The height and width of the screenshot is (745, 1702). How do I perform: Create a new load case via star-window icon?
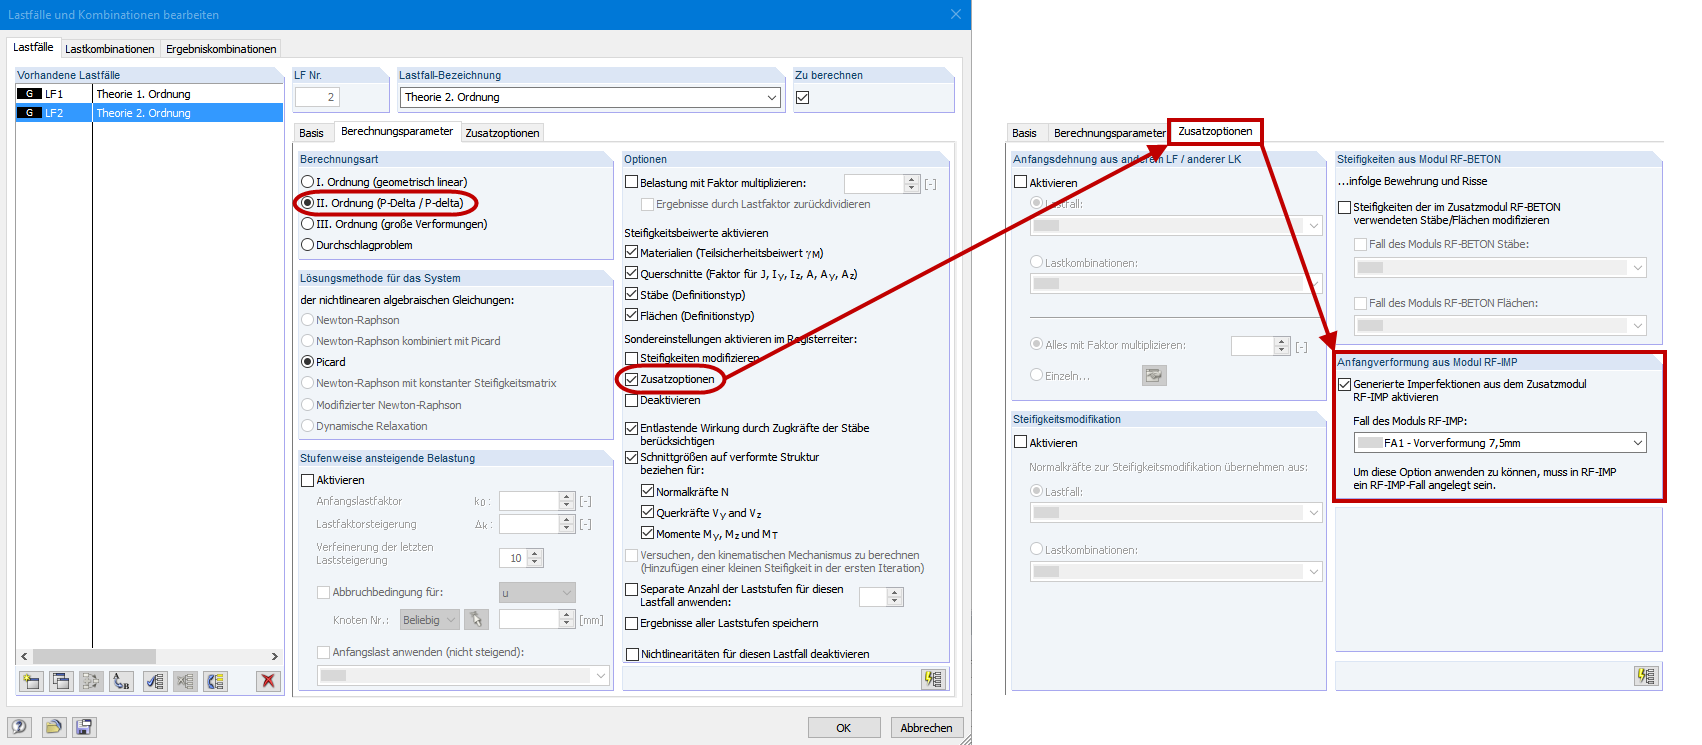click(x=31, y=682)
